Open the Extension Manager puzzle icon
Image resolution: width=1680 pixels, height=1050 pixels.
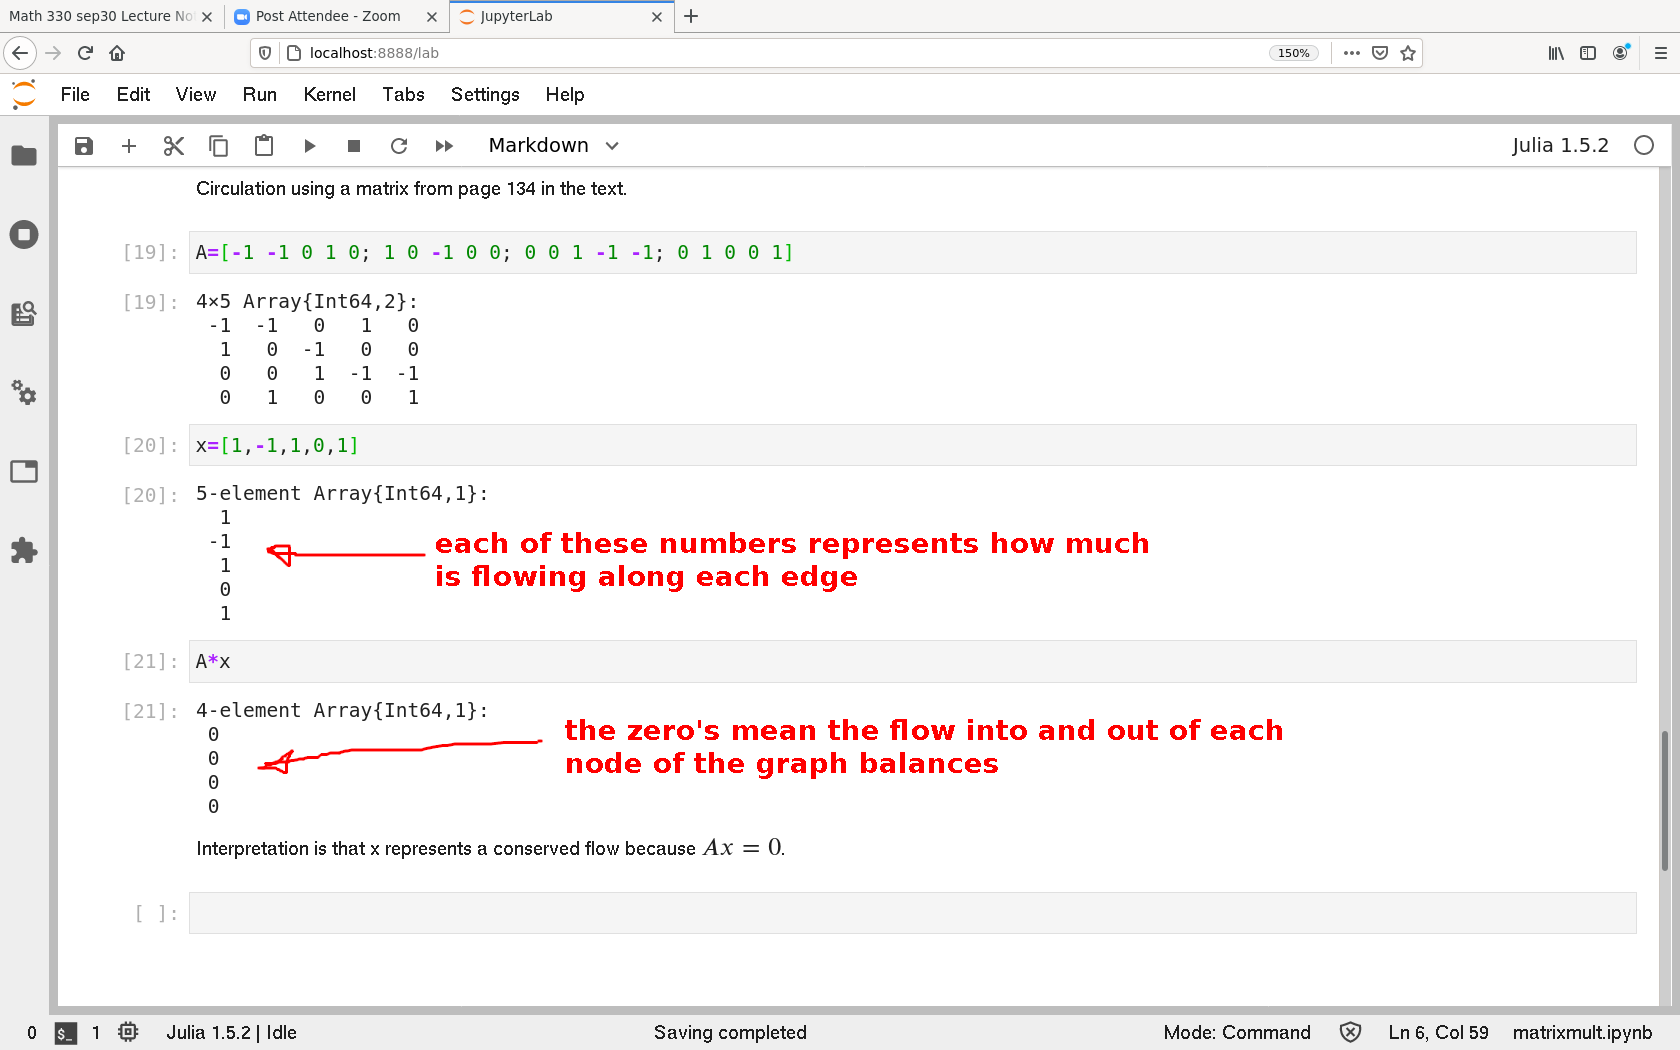[x=24, y=550]
